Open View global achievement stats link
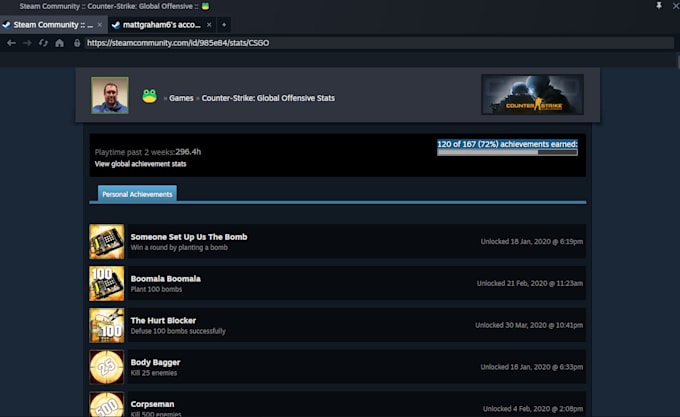This screenshot has width=680, height=417. [x=141, y=164]
